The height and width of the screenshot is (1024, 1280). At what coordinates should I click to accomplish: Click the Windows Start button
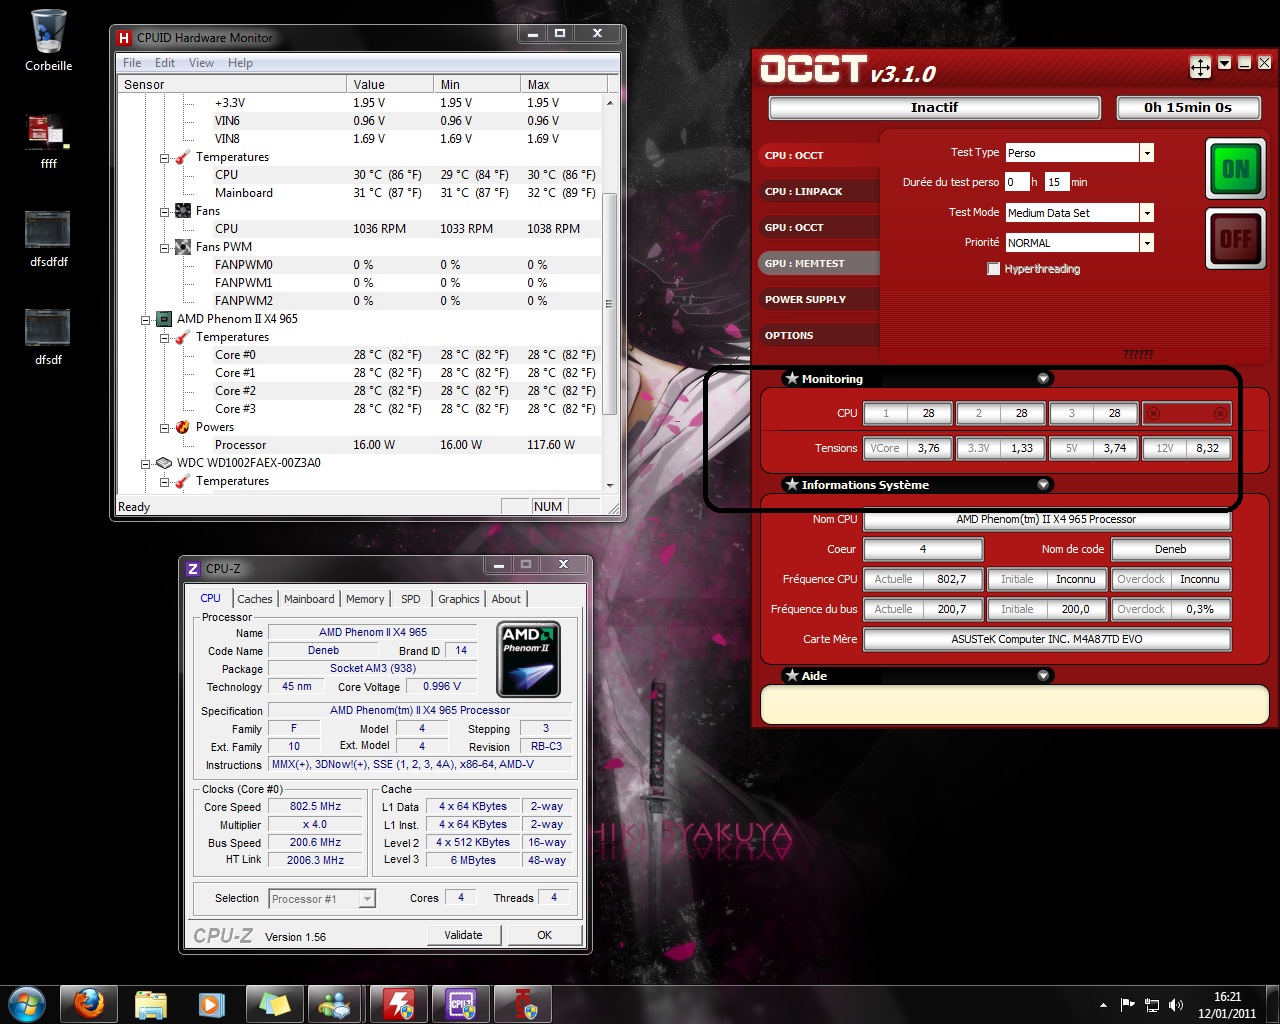26,1003
